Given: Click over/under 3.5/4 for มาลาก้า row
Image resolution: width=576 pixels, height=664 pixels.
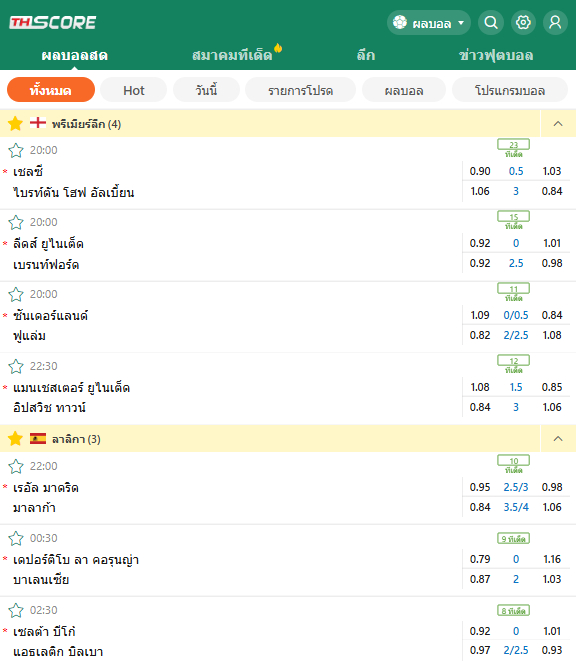Looking at the screenshot, I should point(516,507).
